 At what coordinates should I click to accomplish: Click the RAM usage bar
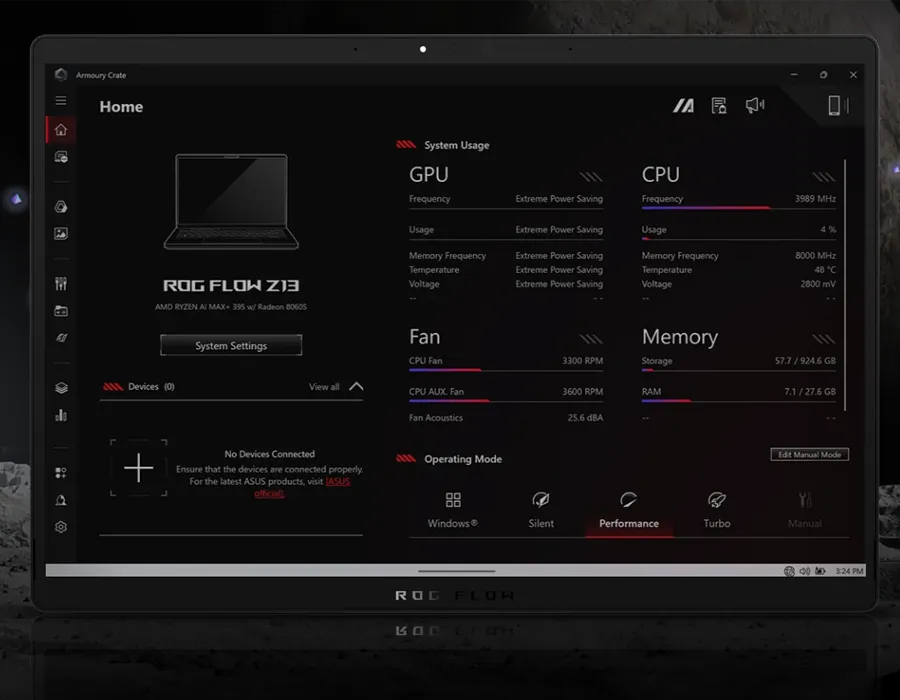pyautogui.click(x=739, y=401)
